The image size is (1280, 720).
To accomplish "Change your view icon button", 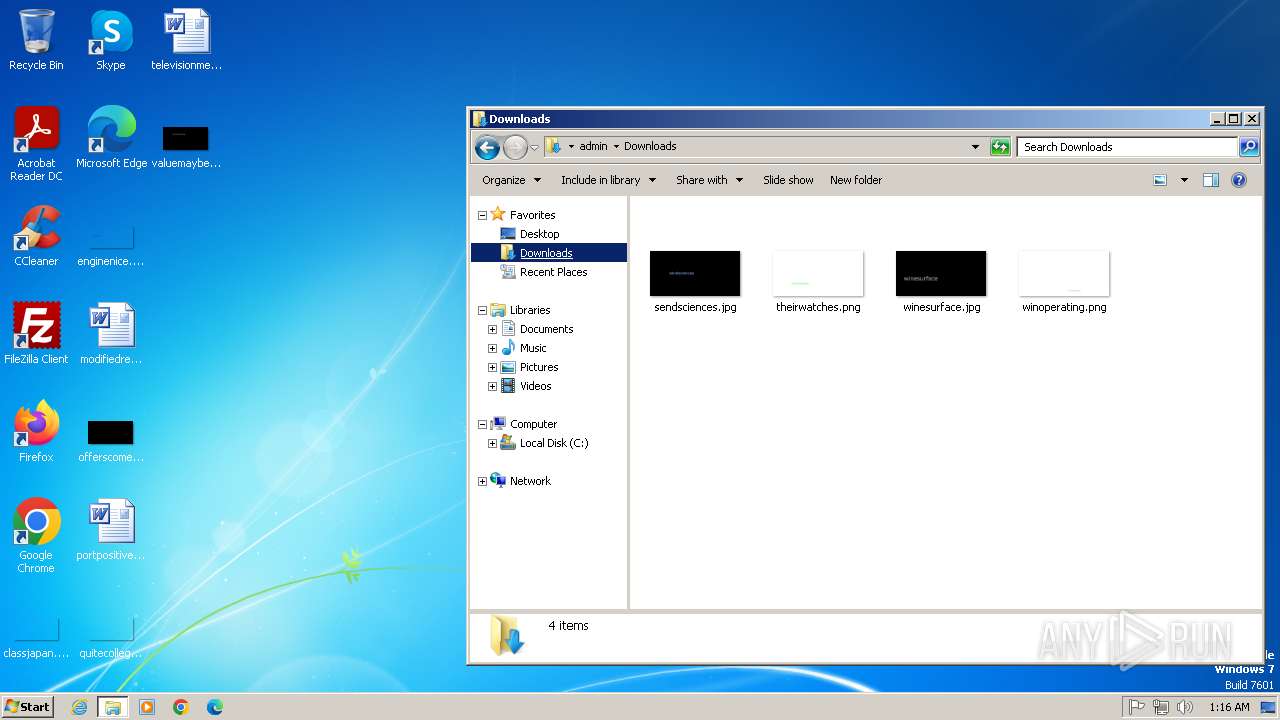I will click(1160, 180).
